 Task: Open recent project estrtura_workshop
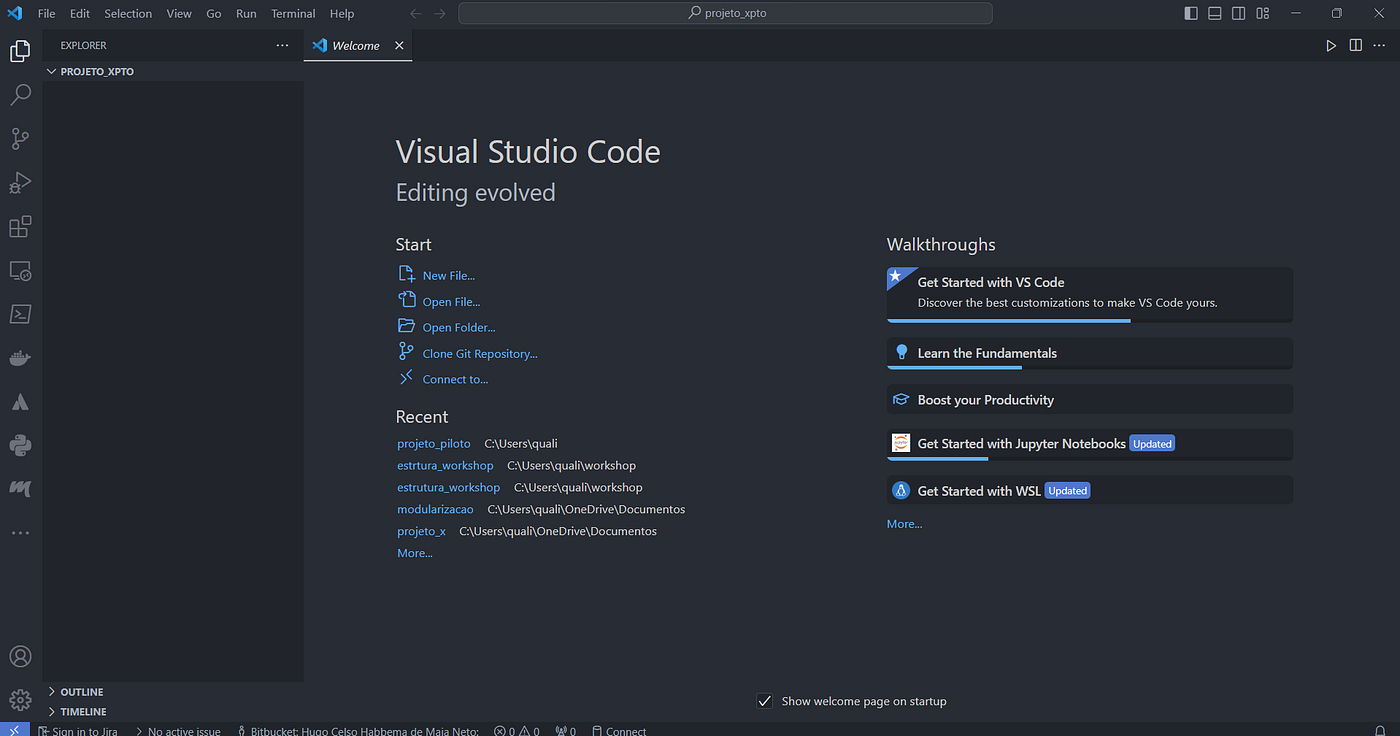445,465
